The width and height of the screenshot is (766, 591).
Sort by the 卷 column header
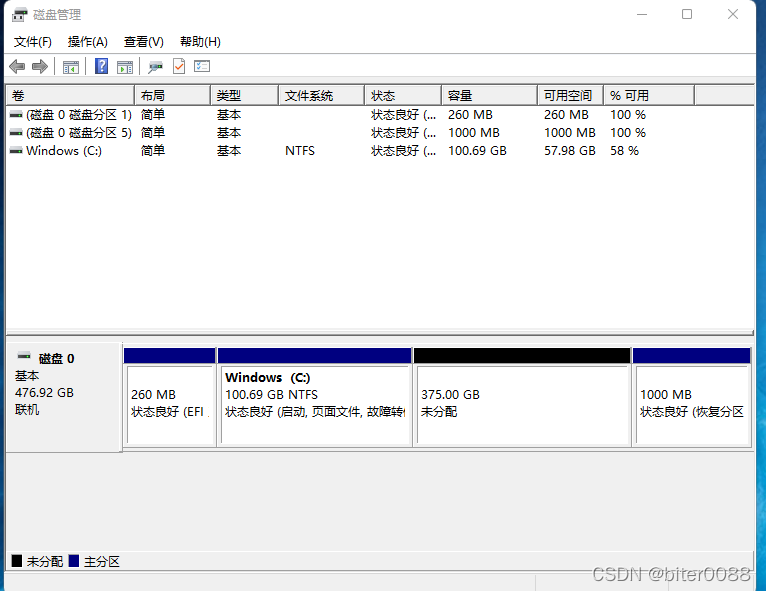click(70, 96)
